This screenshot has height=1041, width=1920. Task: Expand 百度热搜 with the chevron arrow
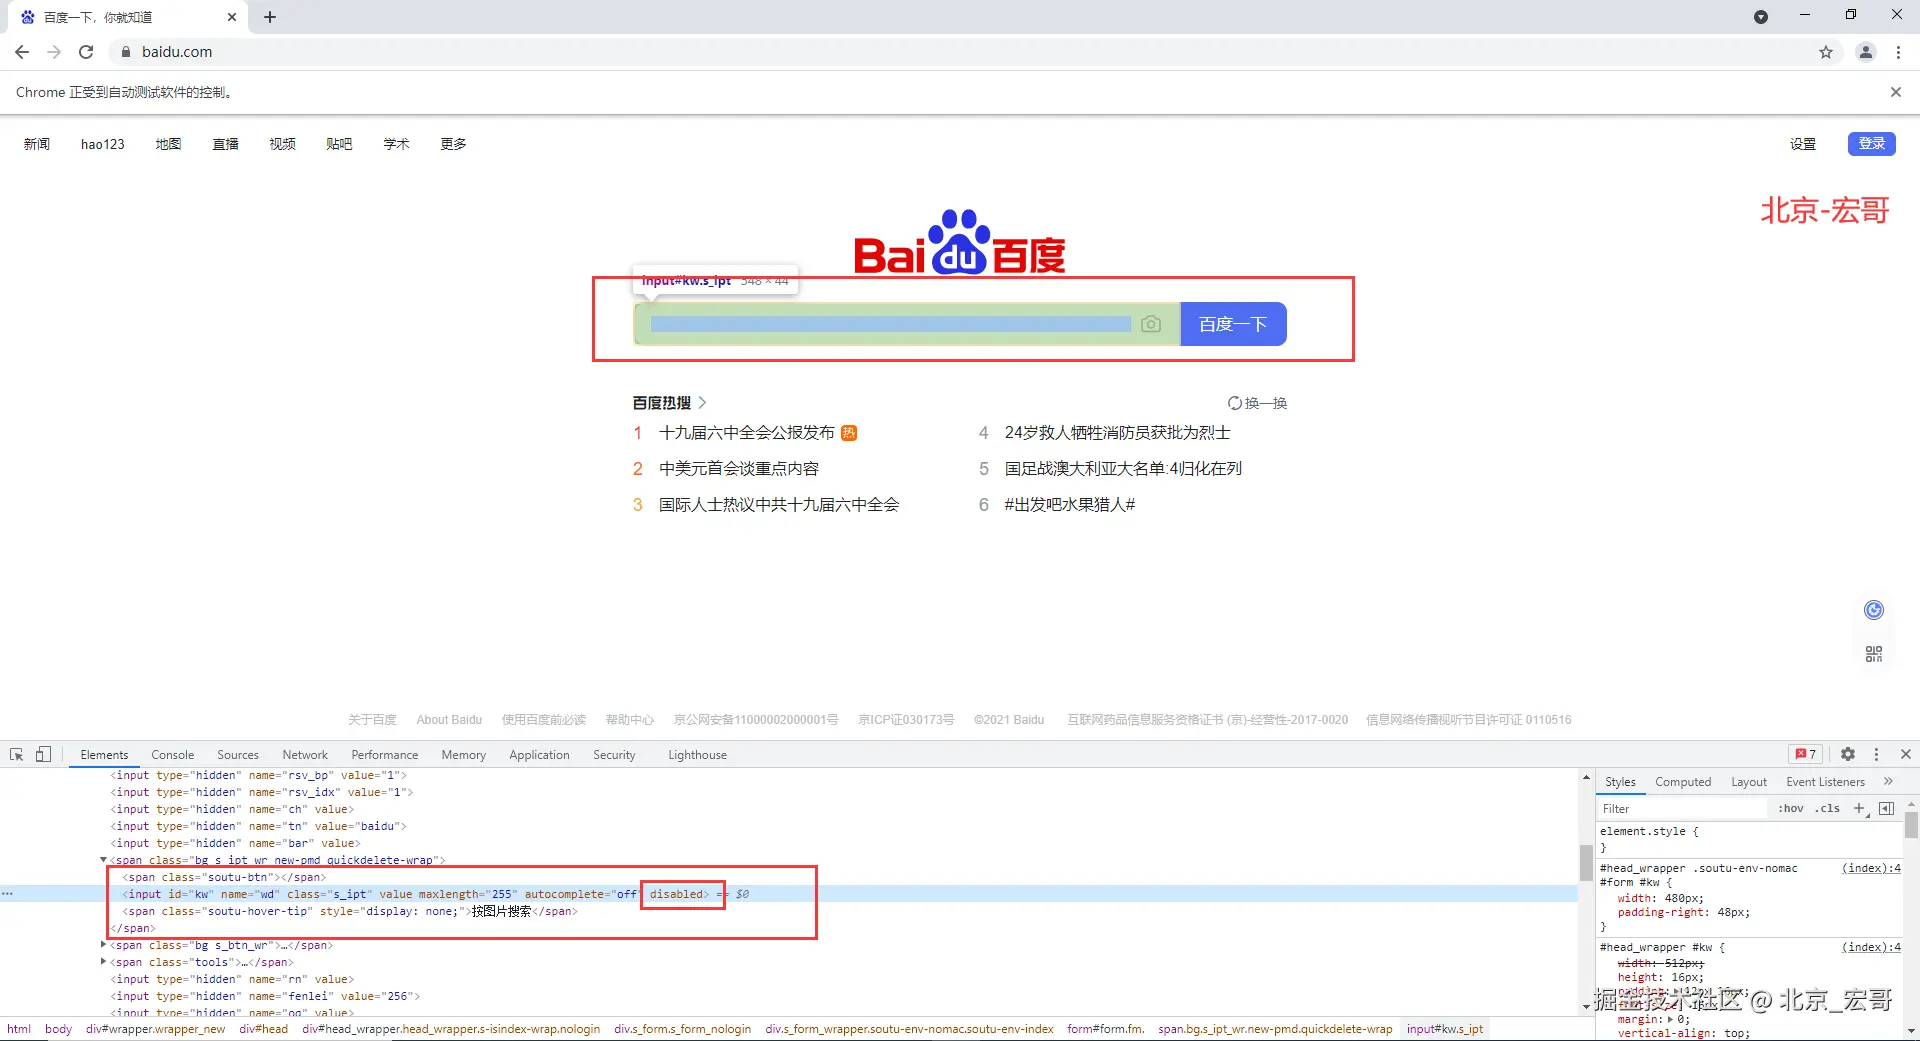click(x=702, y=403)
